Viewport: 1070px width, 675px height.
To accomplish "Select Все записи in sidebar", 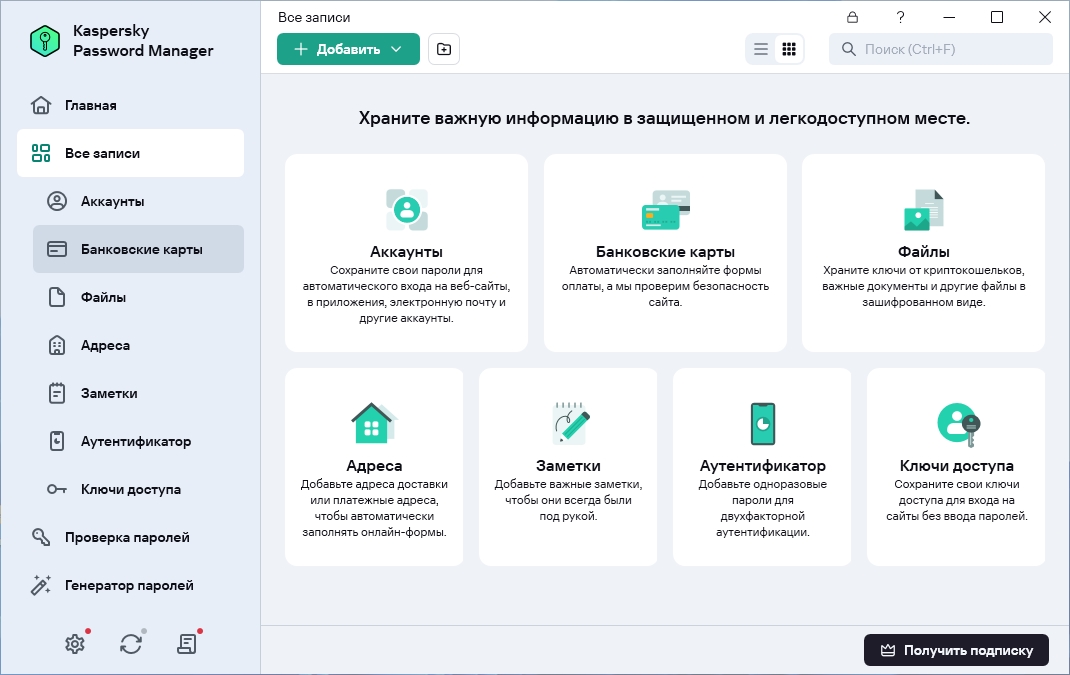I will tap(130, 153).
